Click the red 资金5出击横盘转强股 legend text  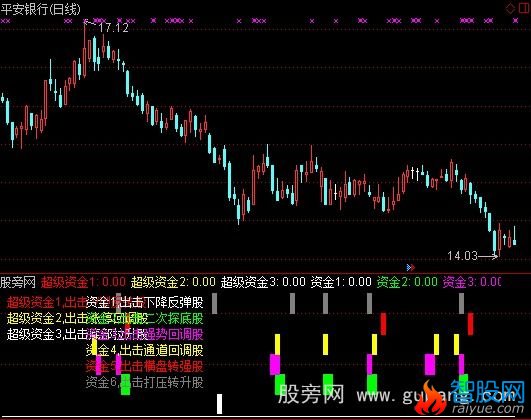145,366
